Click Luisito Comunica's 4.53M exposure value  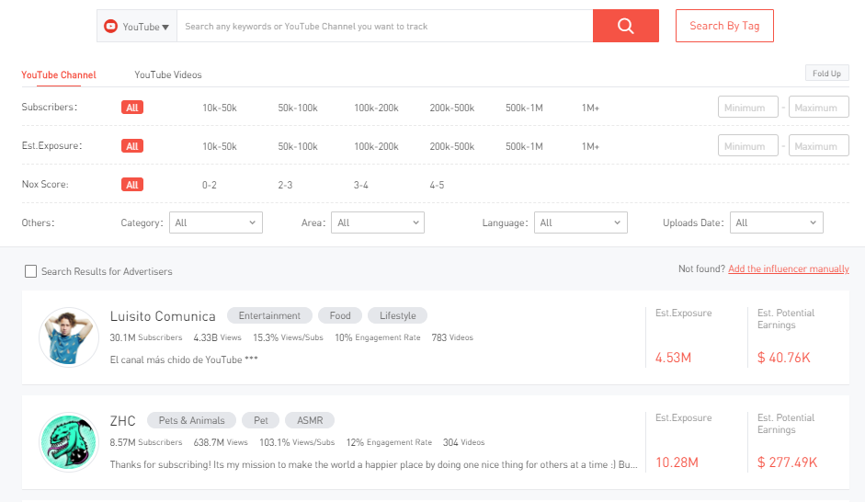(x=673, y=357)
